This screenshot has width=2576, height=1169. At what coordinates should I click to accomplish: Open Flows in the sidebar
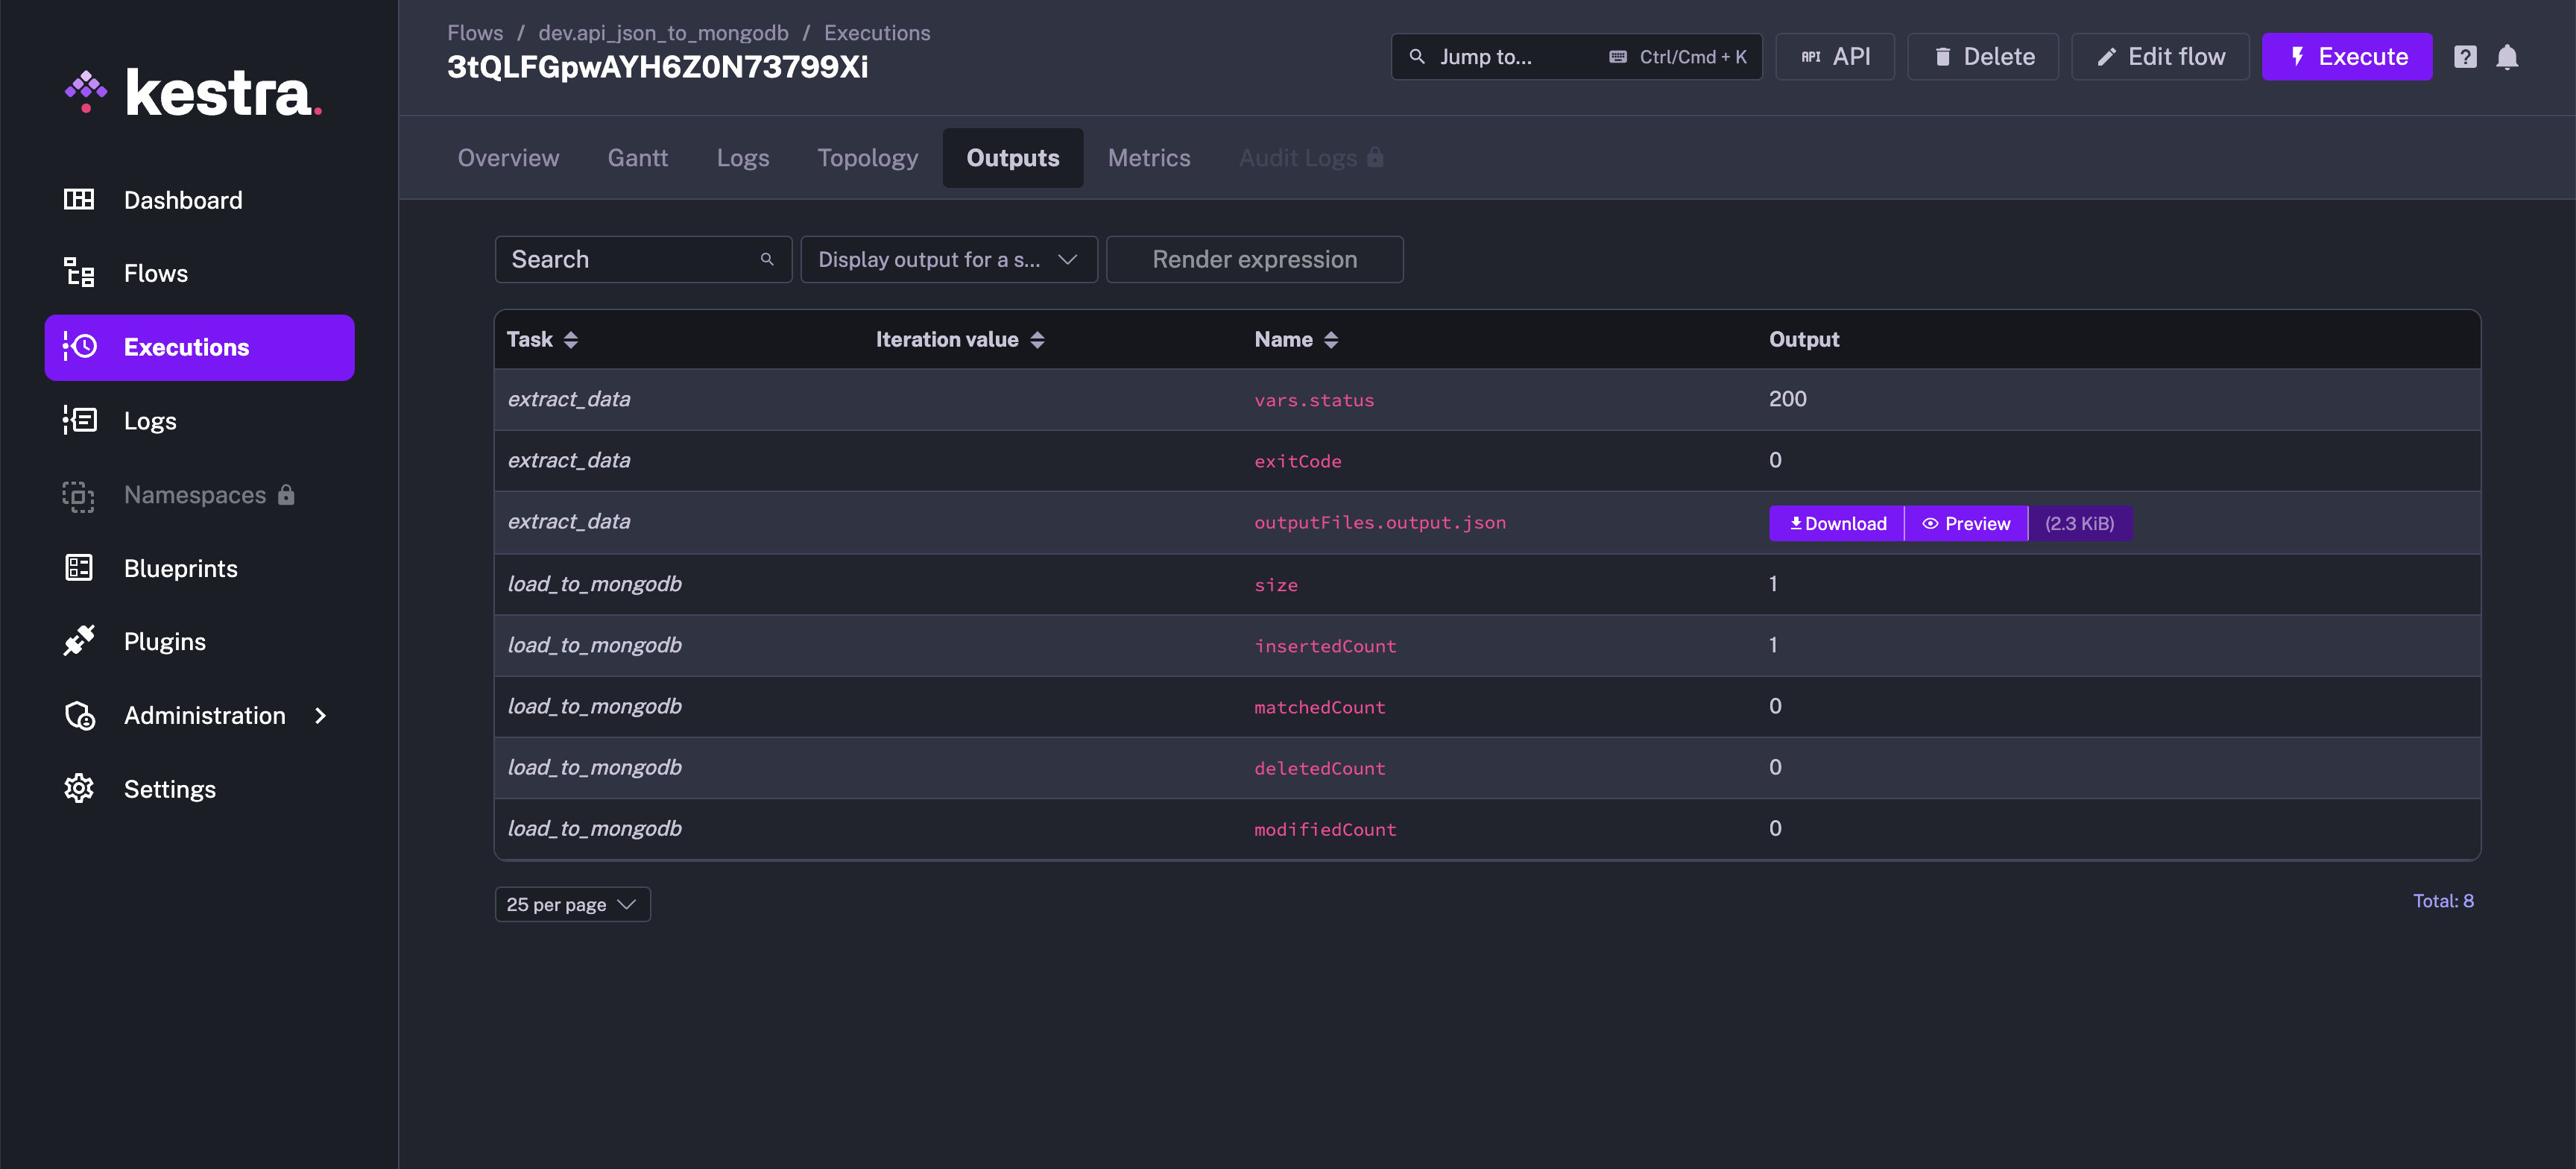click(x=200, y=273)
